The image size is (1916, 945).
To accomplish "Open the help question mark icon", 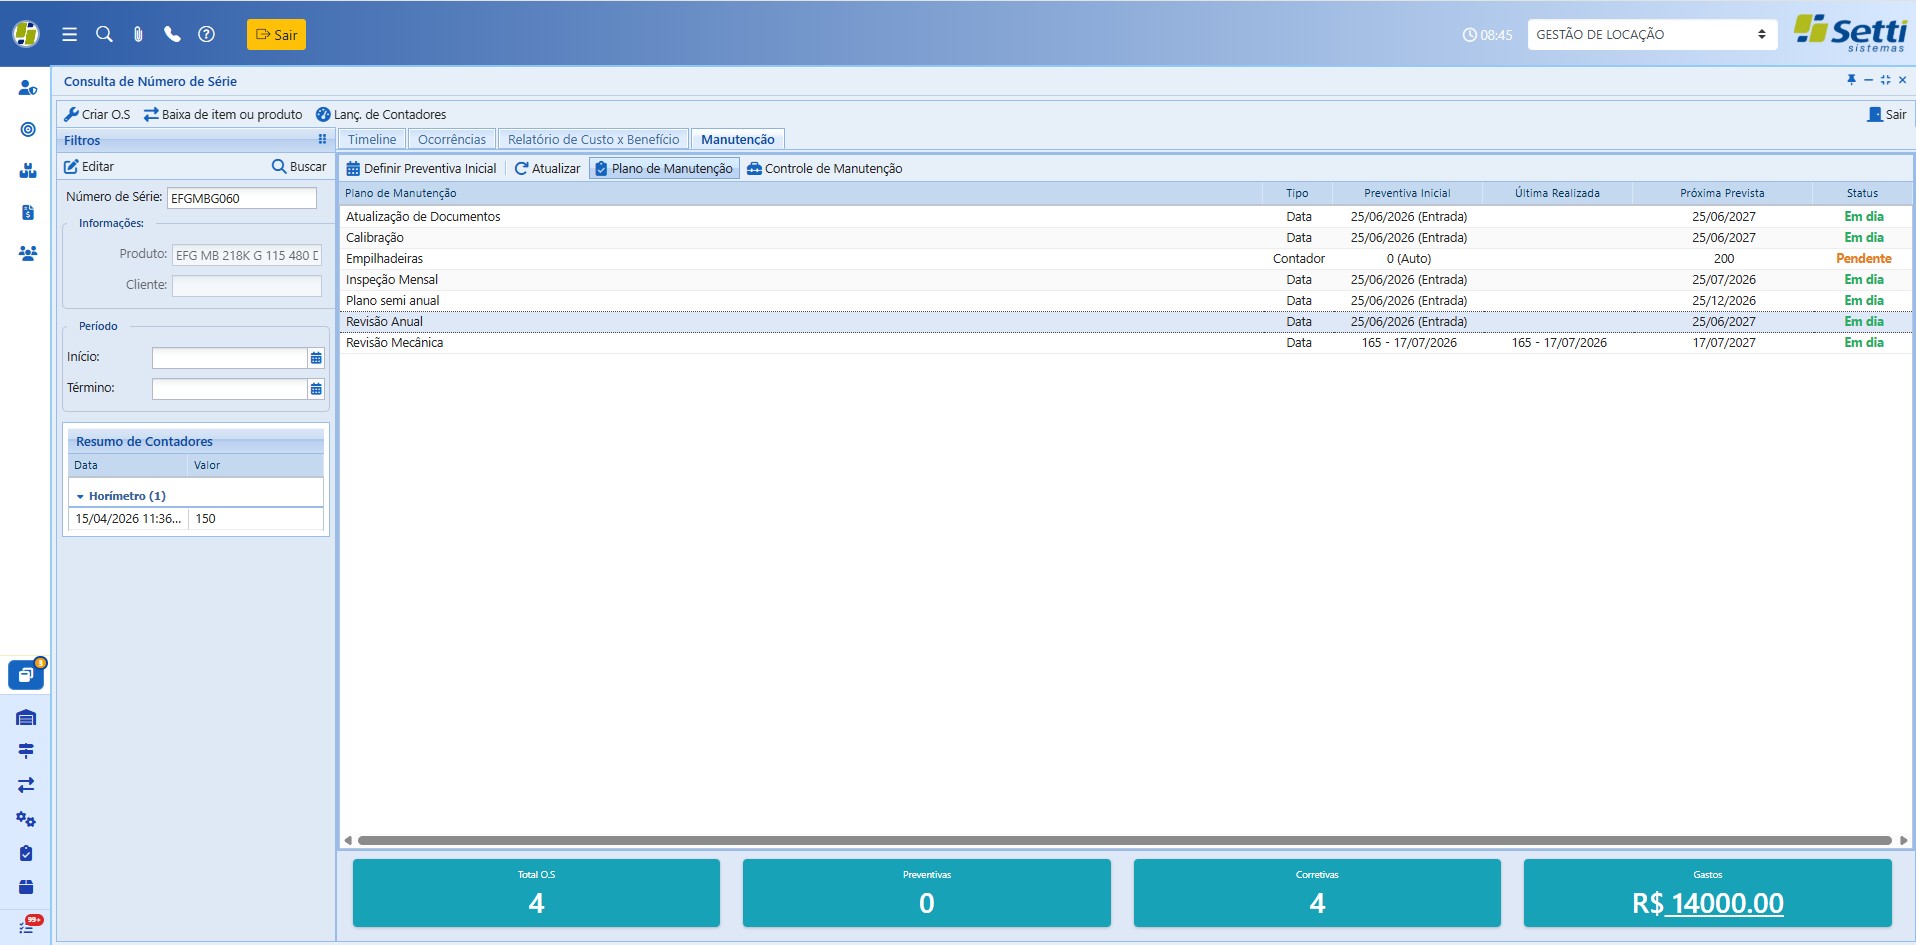I will (x=206, y=34).
